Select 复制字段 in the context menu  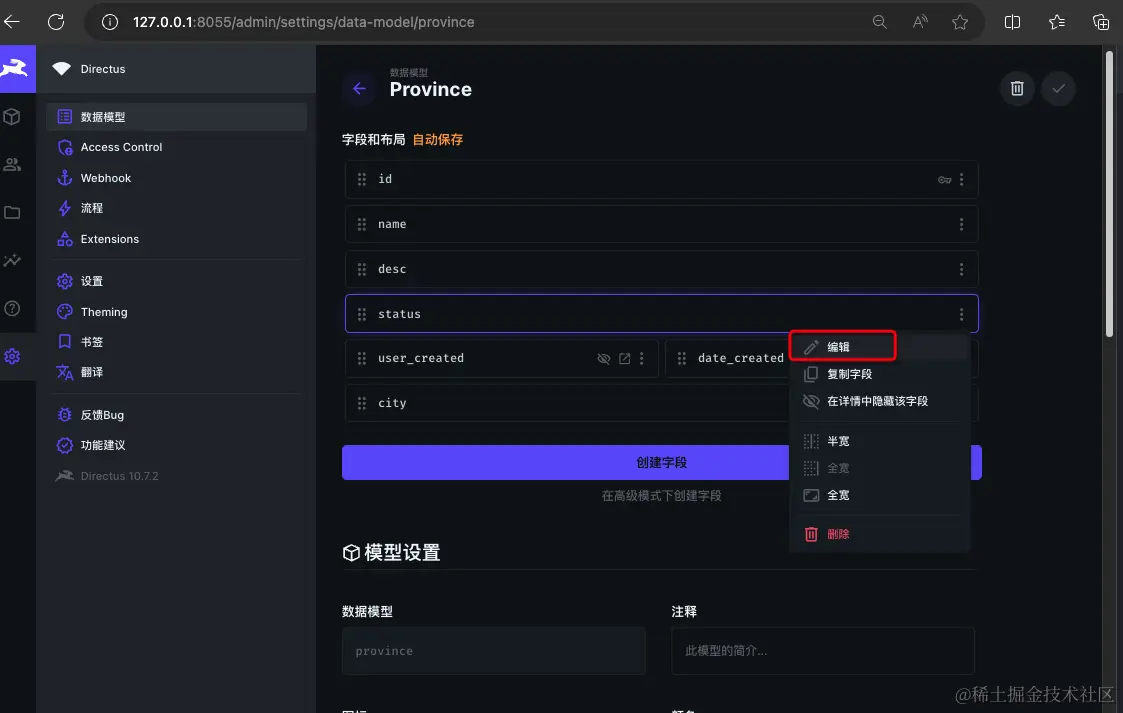tap(881, 374)
